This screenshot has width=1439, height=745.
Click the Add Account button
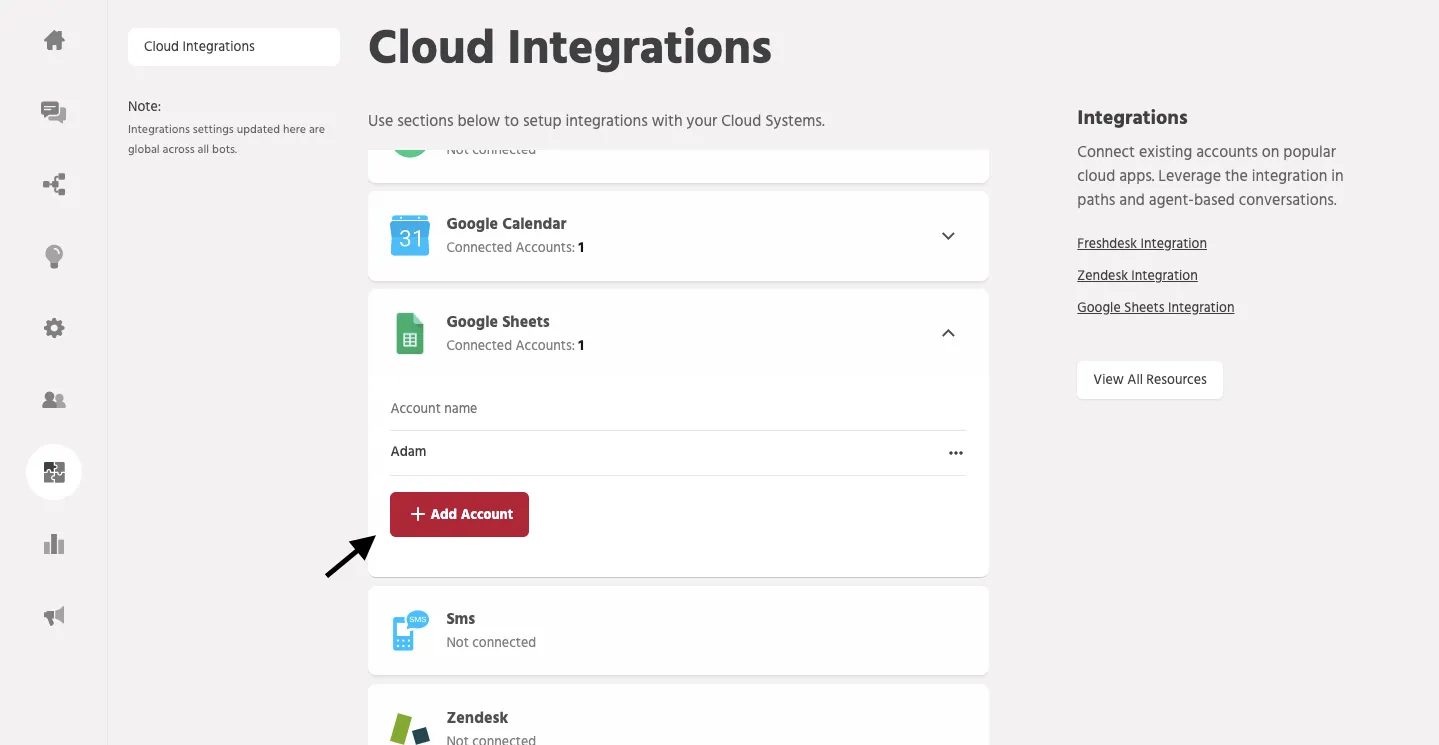(459, 514)
